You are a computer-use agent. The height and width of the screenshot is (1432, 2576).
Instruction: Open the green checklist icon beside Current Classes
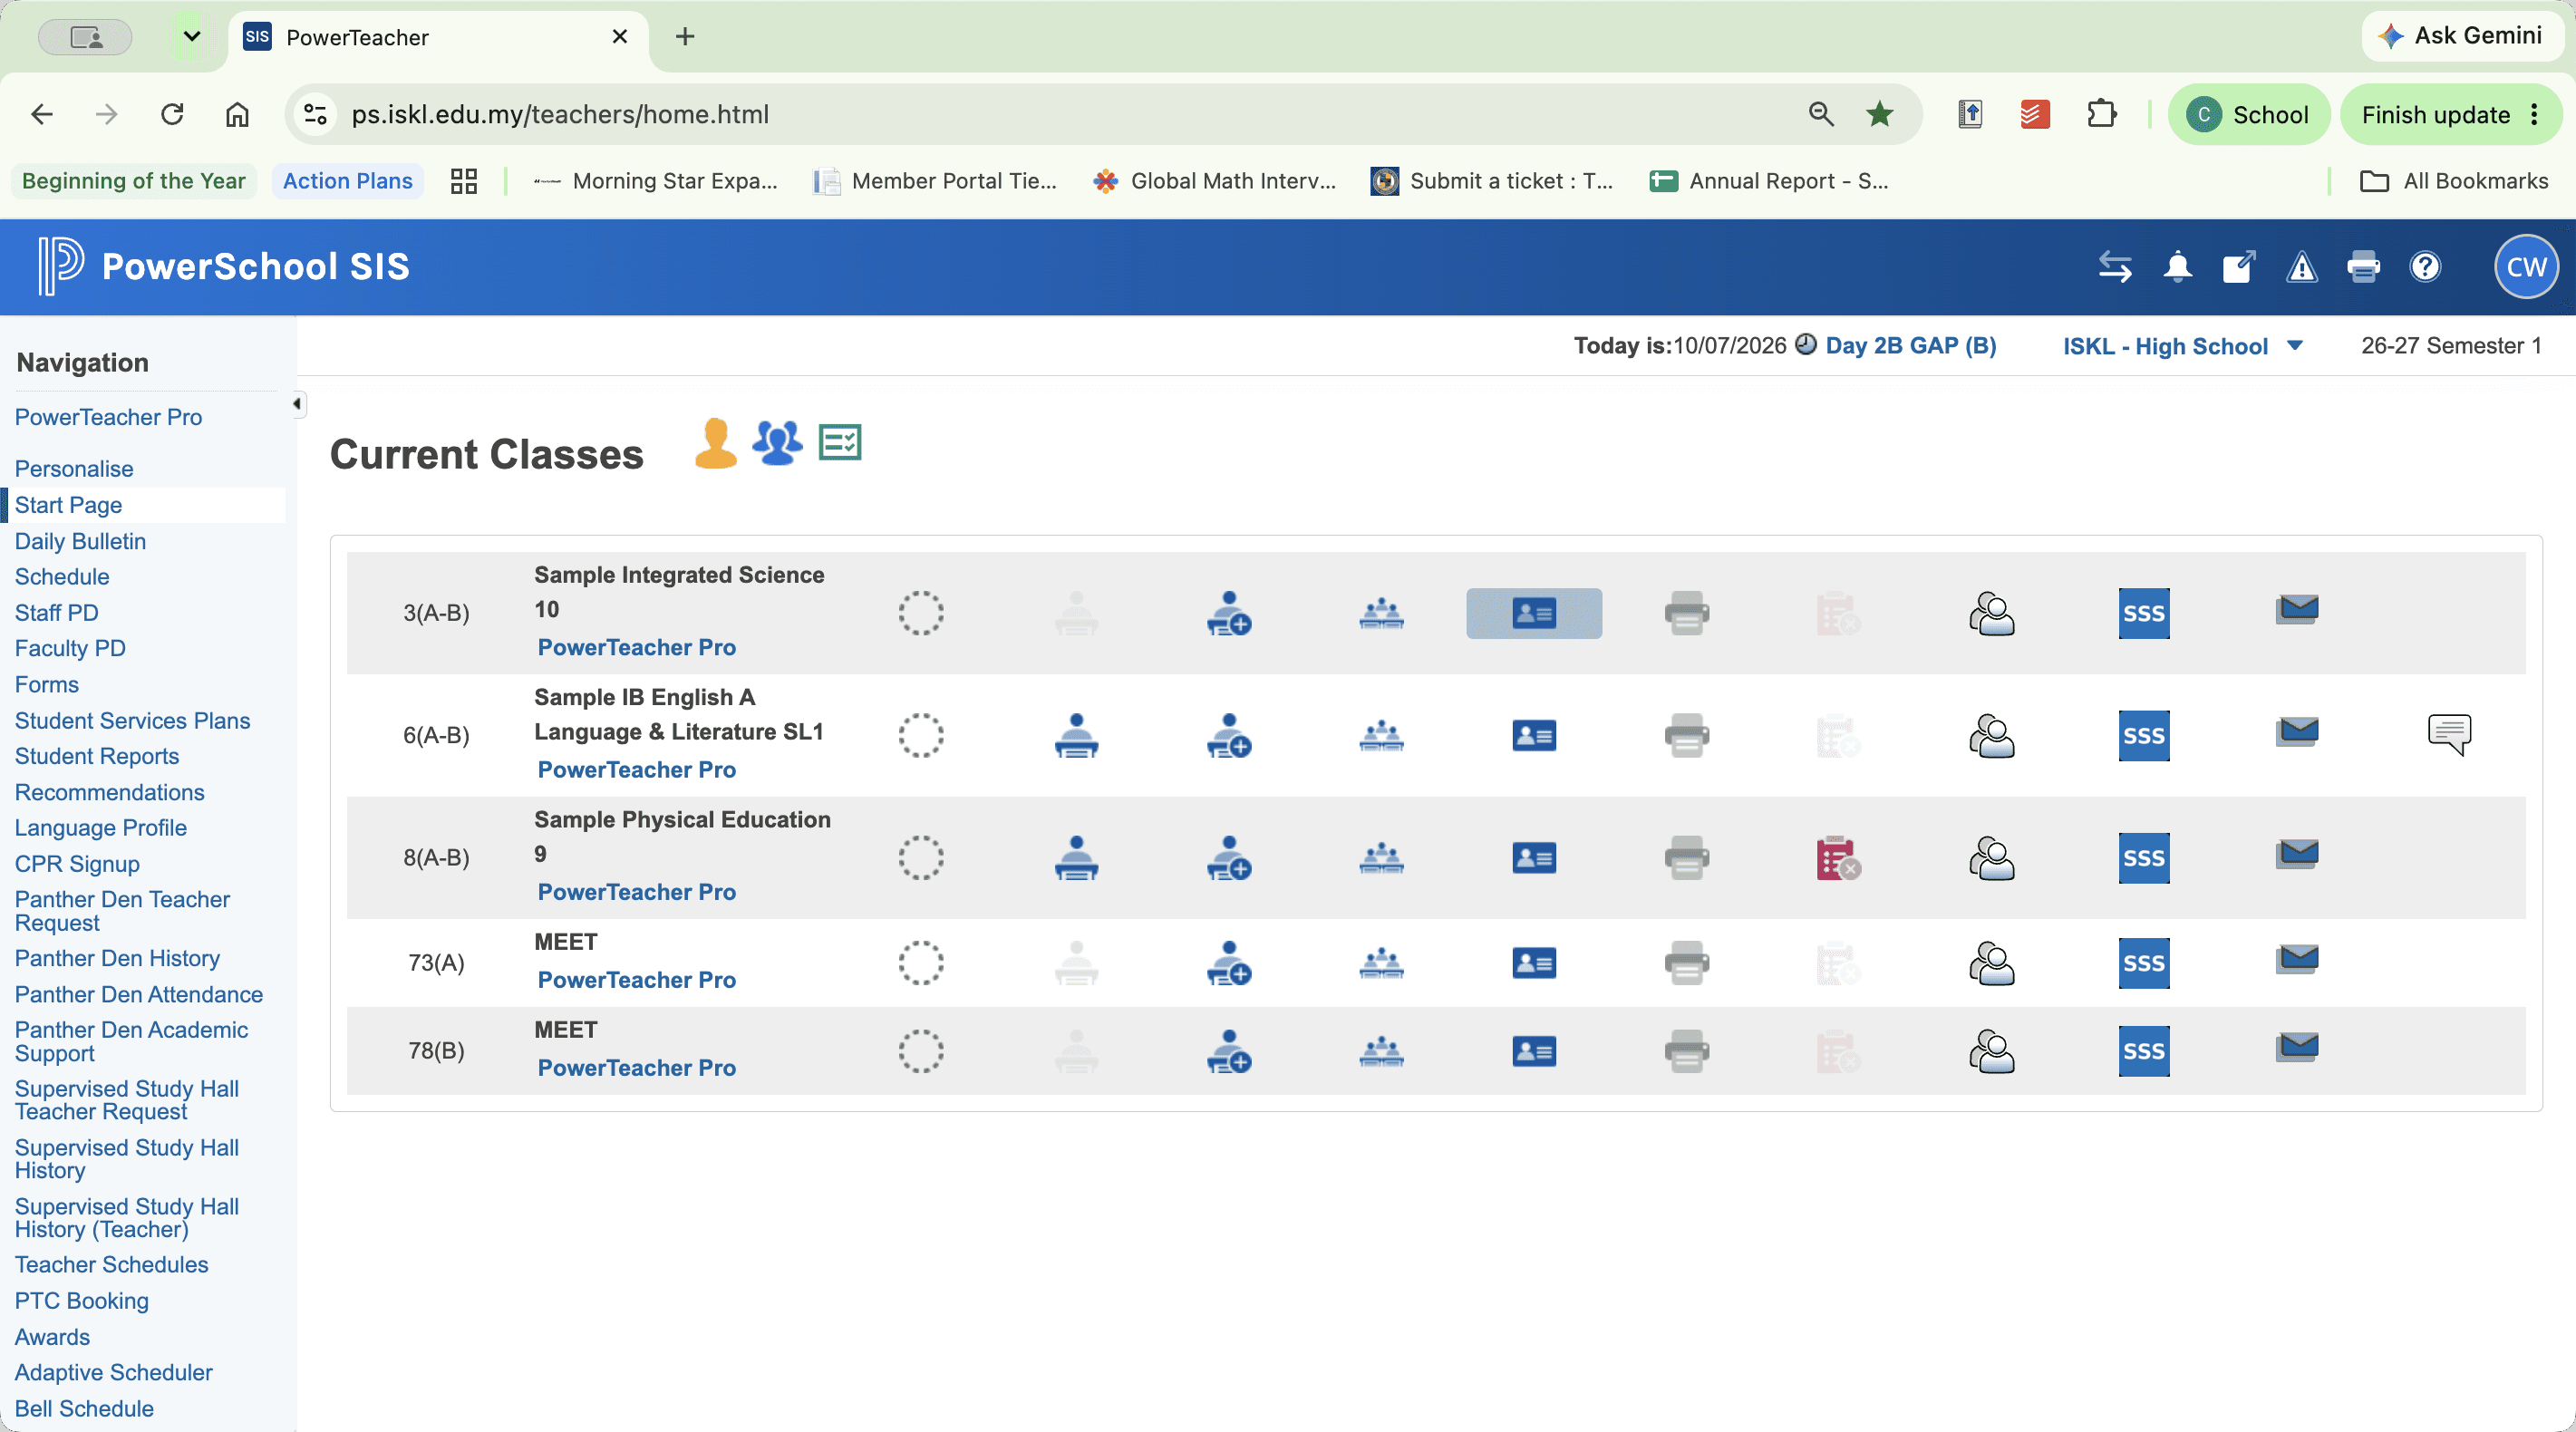tap(839, 442)
